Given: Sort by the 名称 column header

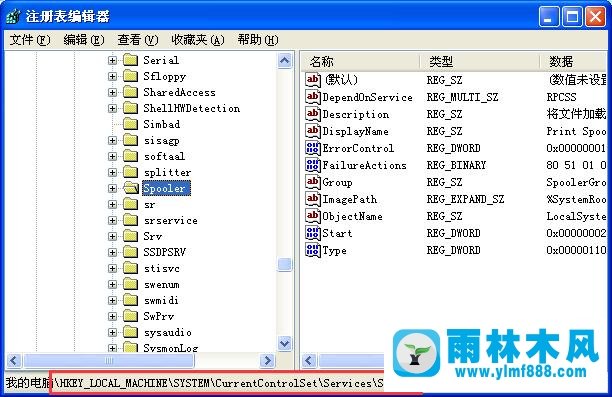Looking at the screenshot, I should pyautogui.click(x=360, y=61).
